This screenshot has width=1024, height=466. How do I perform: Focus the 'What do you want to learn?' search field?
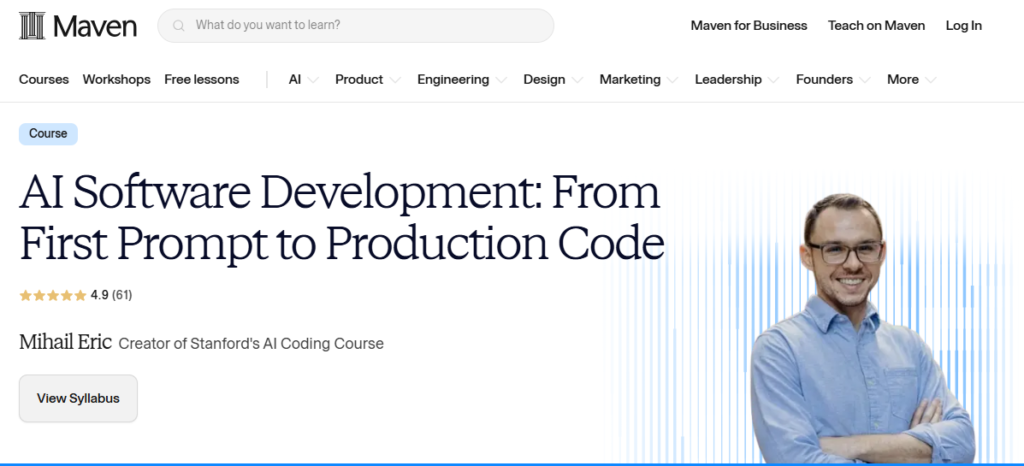(x=356, y=25)
